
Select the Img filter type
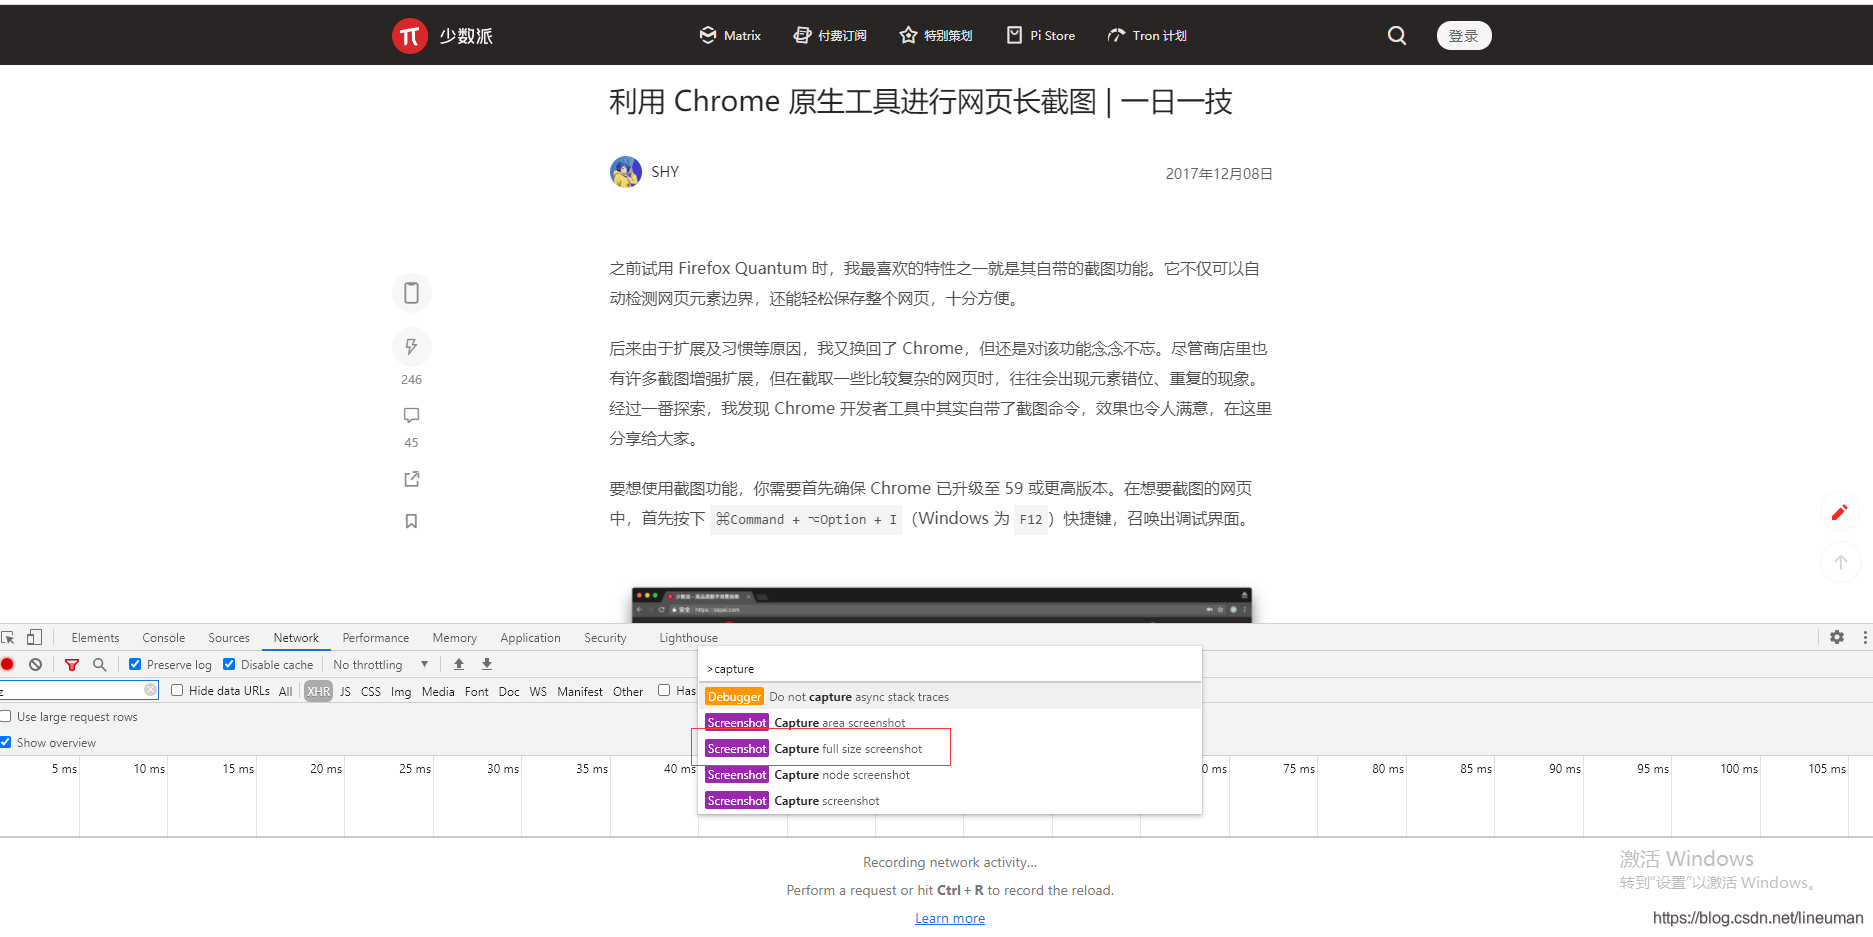point(401,691)
